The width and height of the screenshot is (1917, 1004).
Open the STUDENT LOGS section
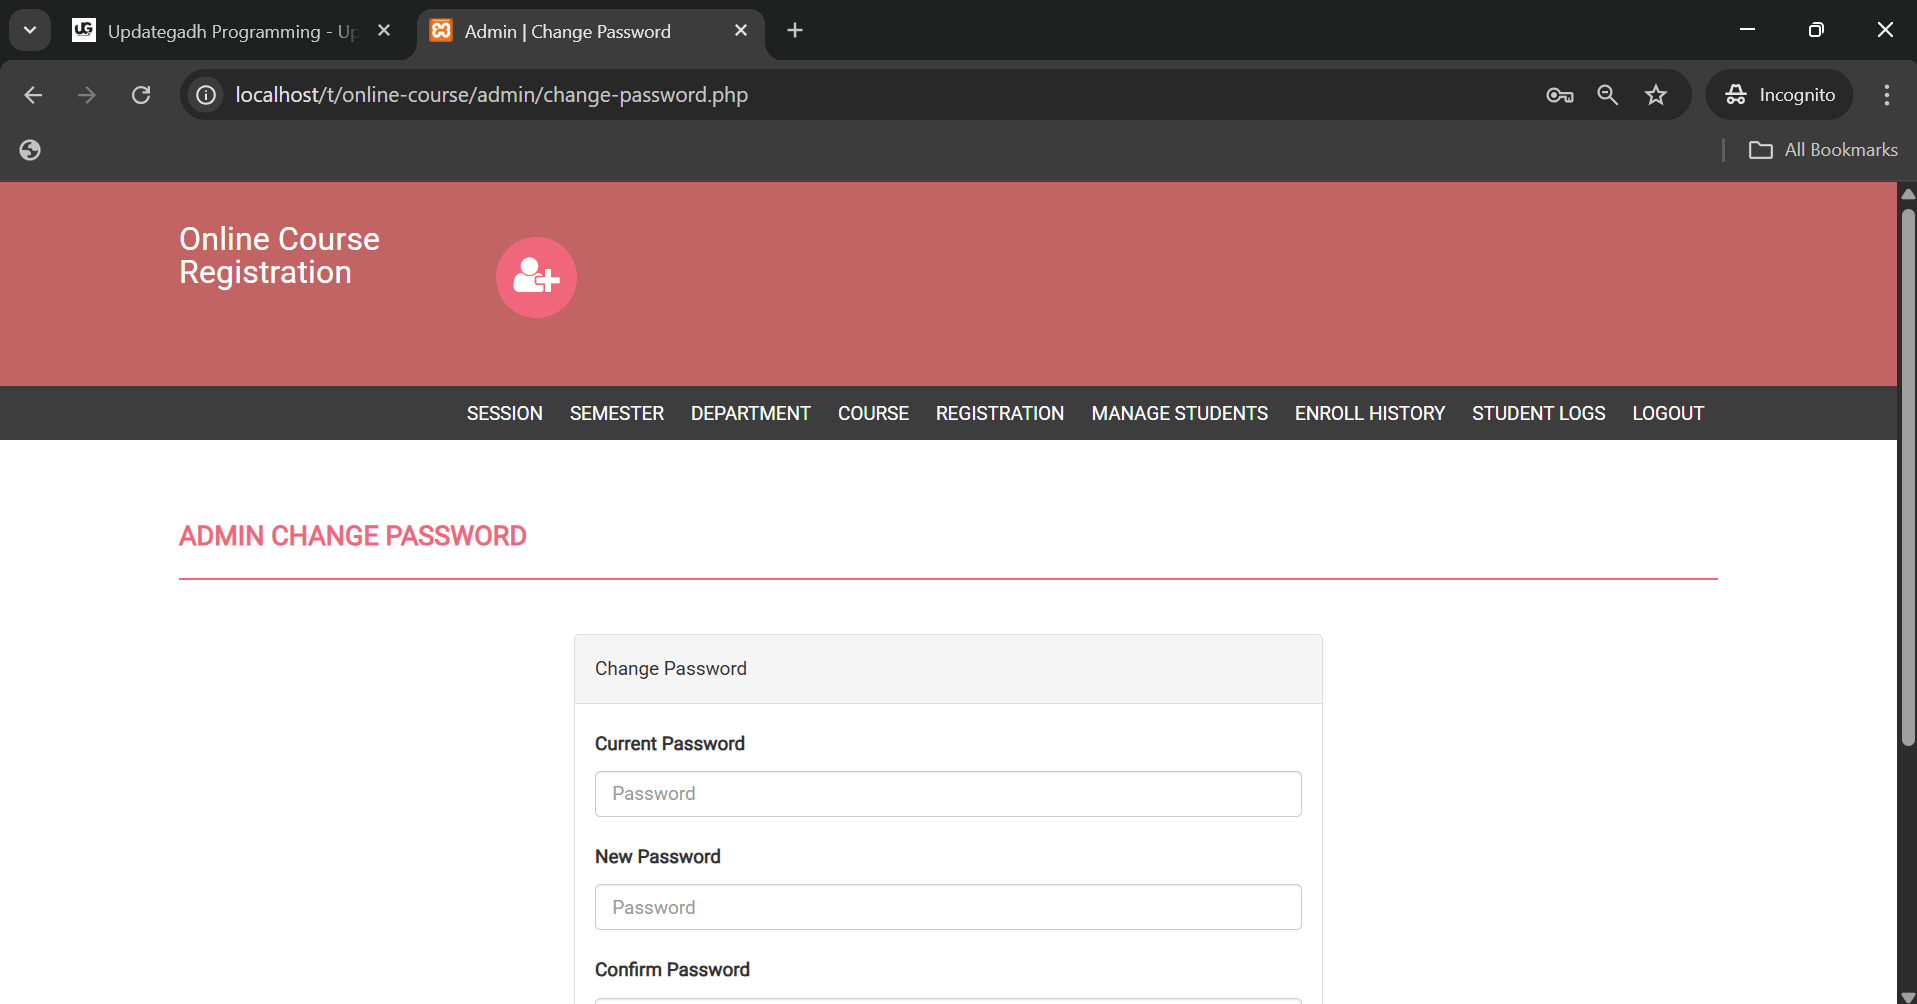pyautogui.click(x=1538, y=412)
